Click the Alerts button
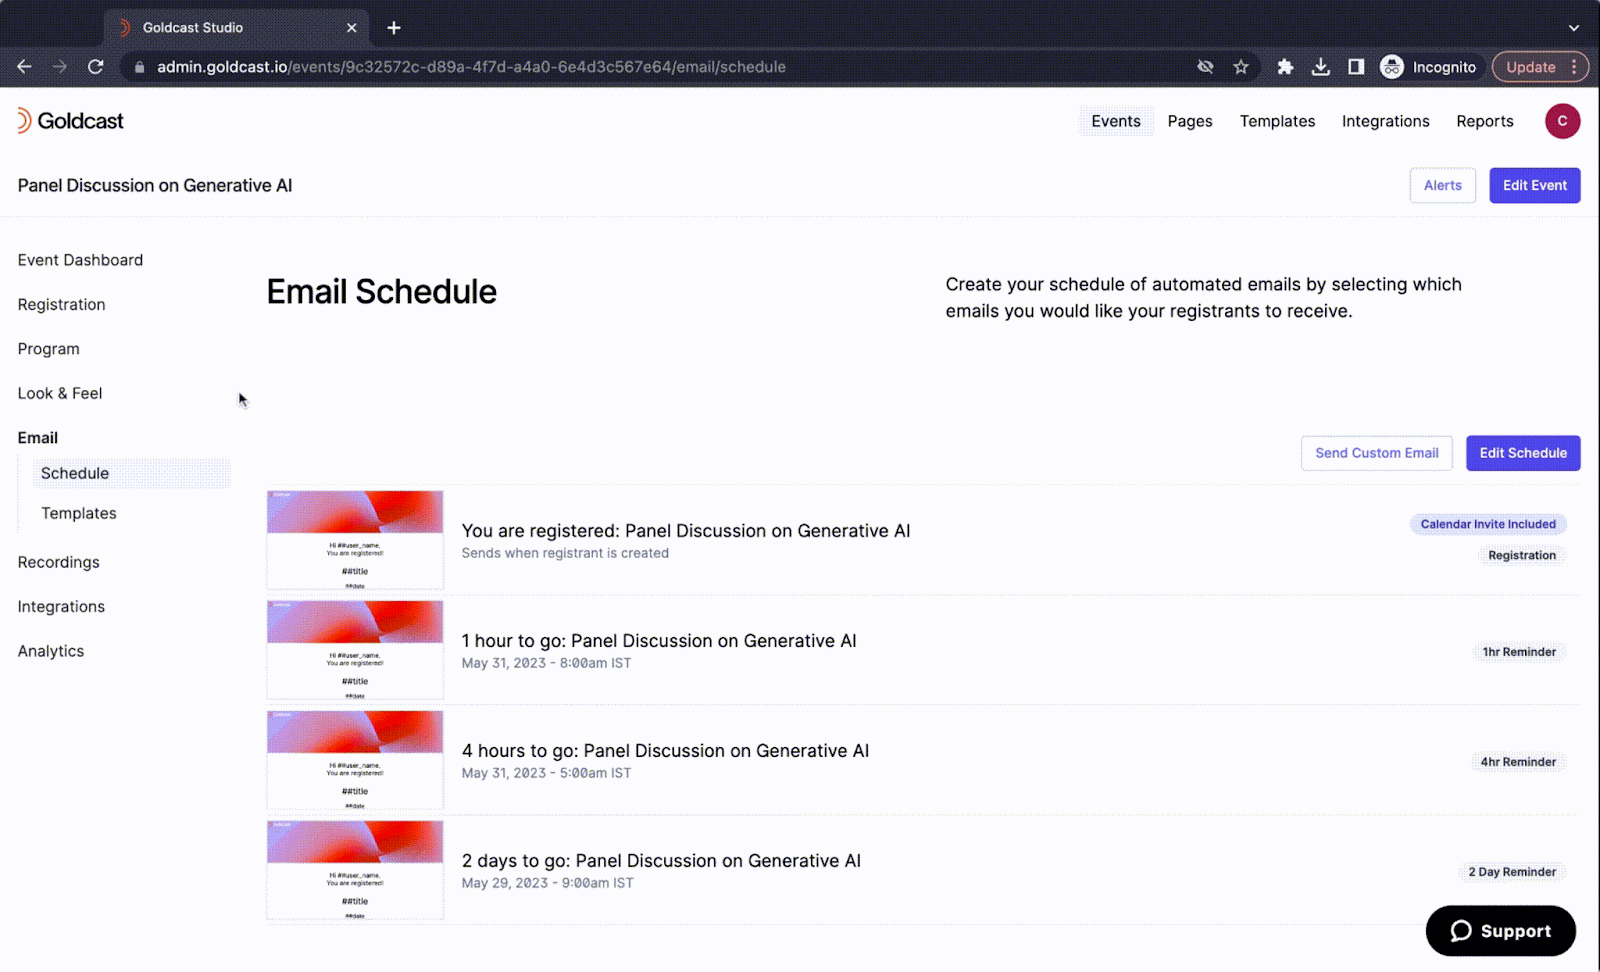 [1442, 185]
